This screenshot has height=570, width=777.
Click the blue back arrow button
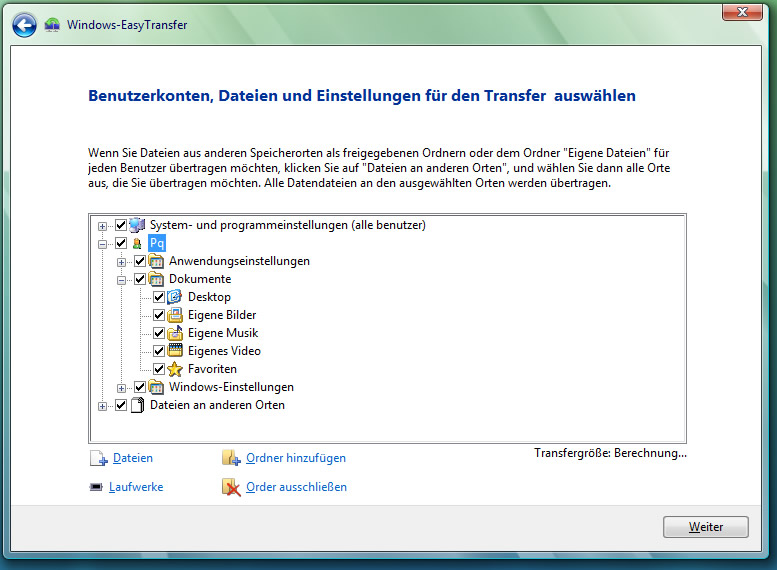[x=24, y=25]
